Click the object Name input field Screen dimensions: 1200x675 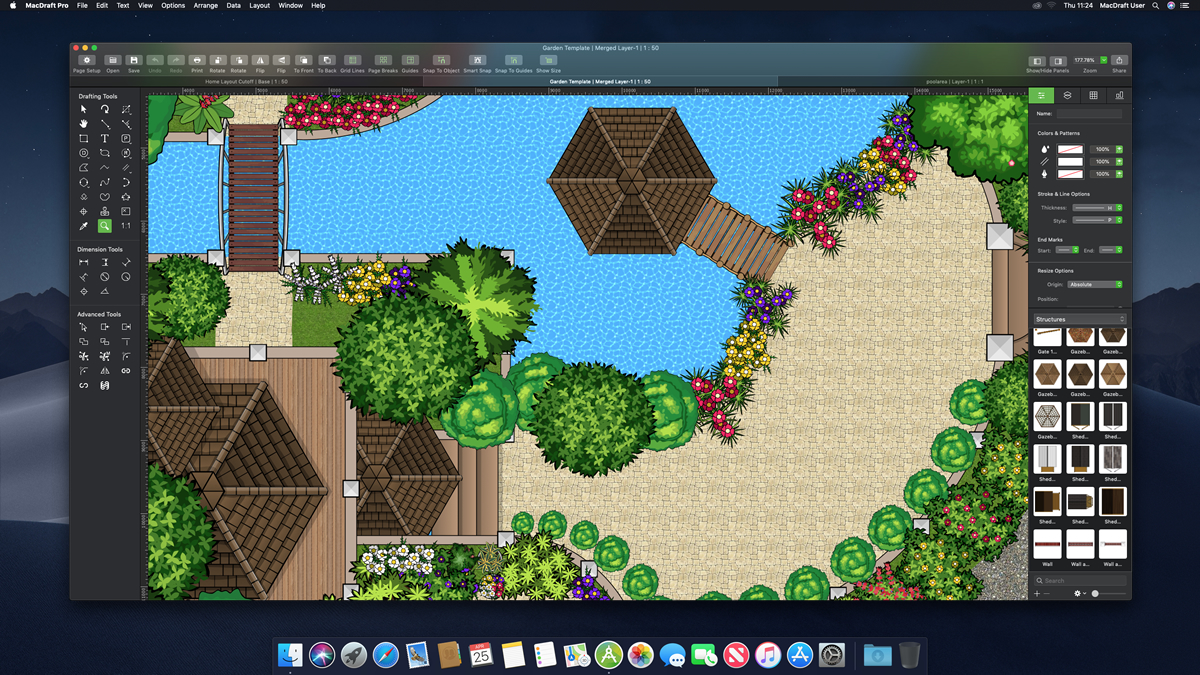1089,114
